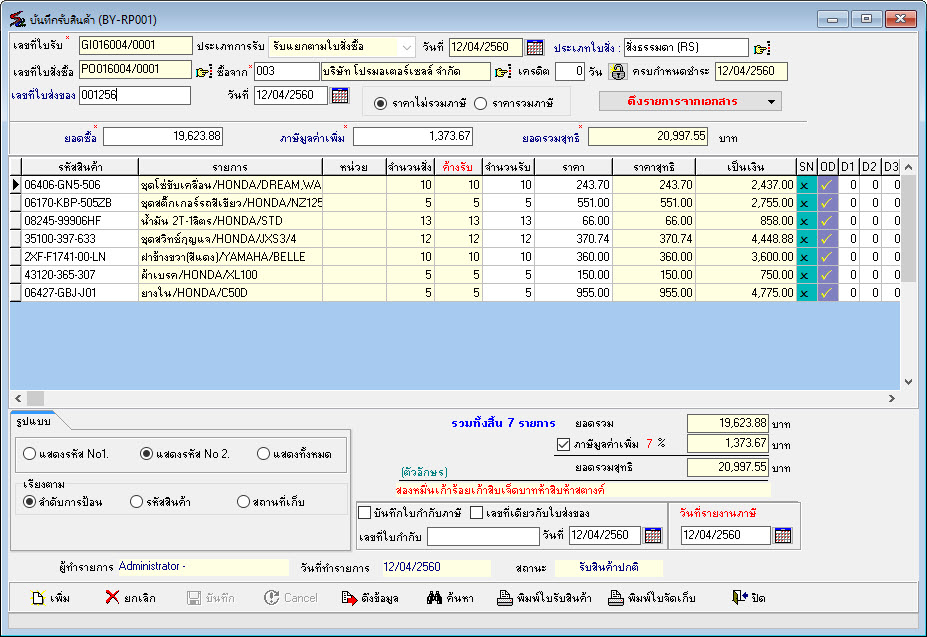
Task: Click SN mark for row 43120-365-307
Action: point(806,275)
